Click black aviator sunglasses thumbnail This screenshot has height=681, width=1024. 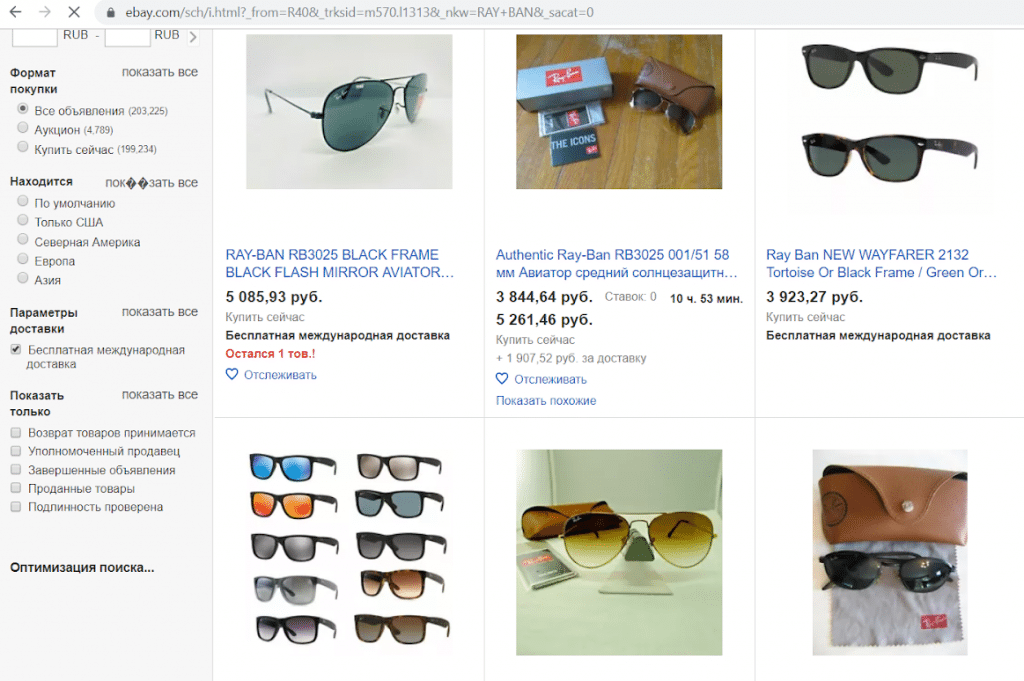click(349, 112)
